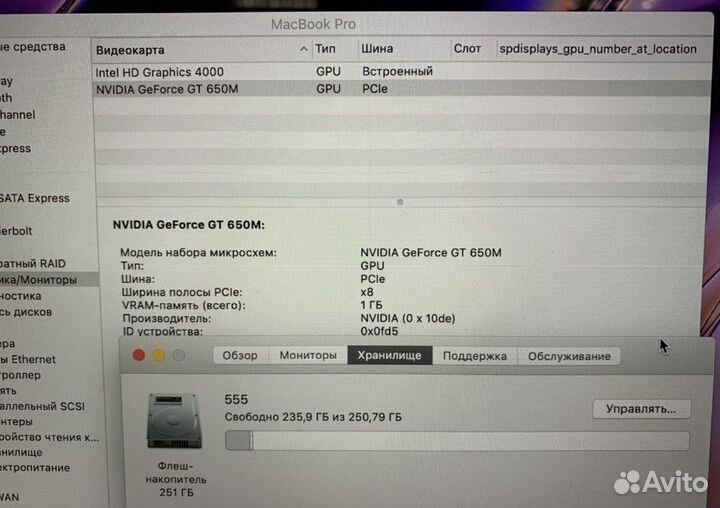Screen dimensions: 720x508
Task: Select the Thunderbolt sidebar item
Action: [17, 231]
